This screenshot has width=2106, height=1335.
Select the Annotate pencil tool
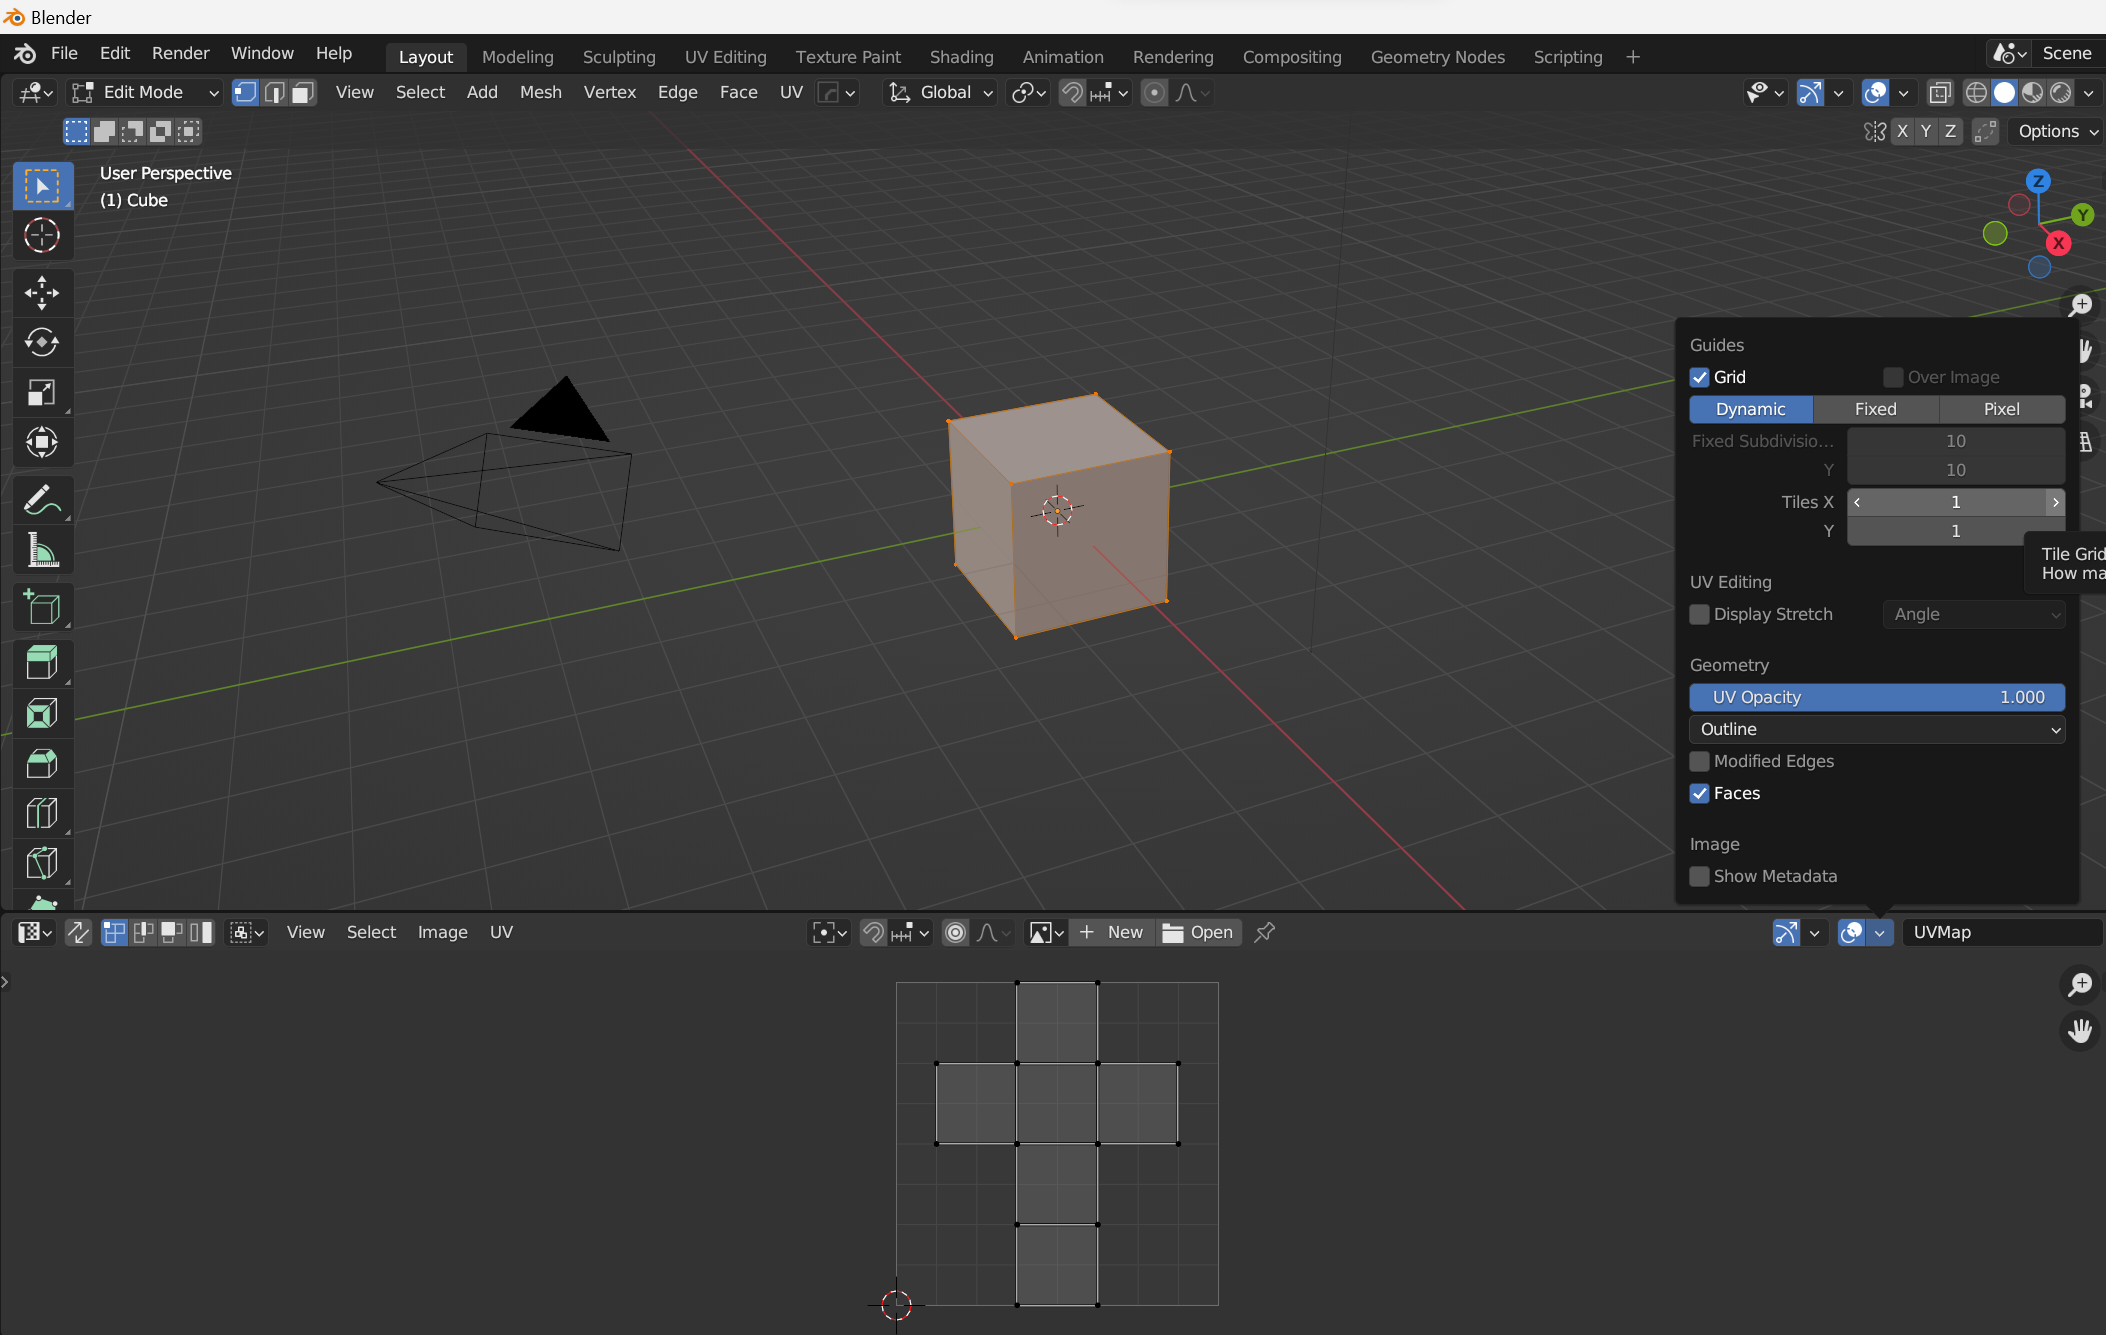point(42,499)
